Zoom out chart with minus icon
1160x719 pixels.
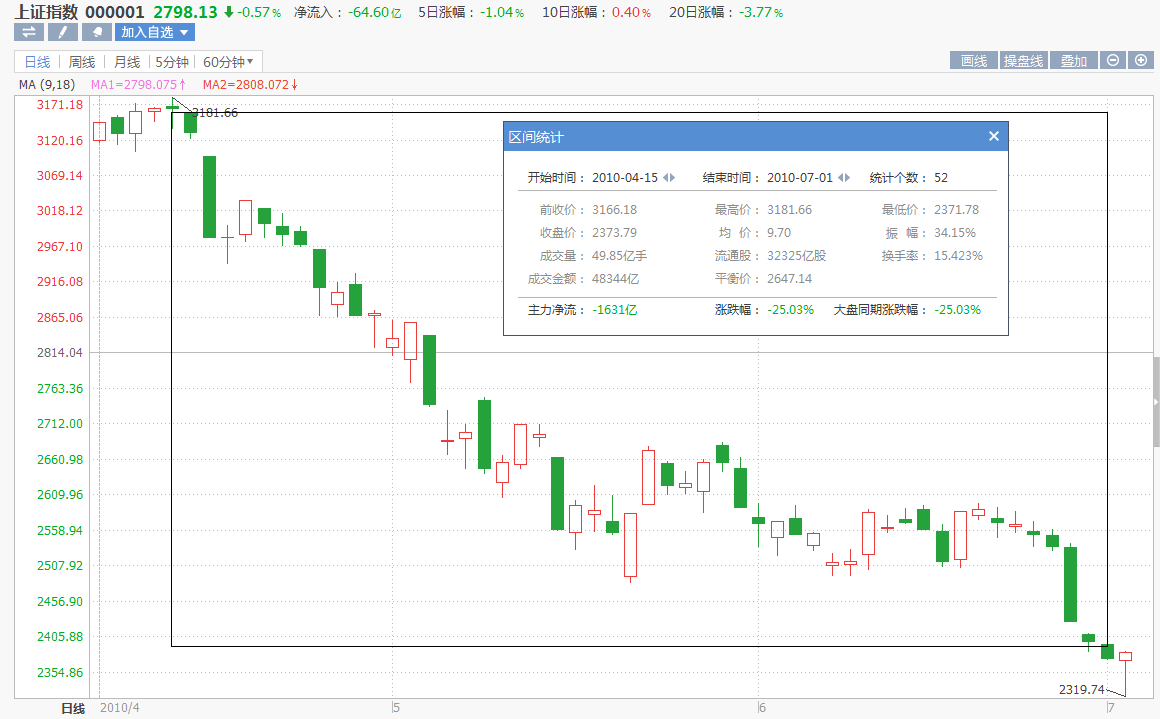pyautogui.click(x=1112, y=61)
